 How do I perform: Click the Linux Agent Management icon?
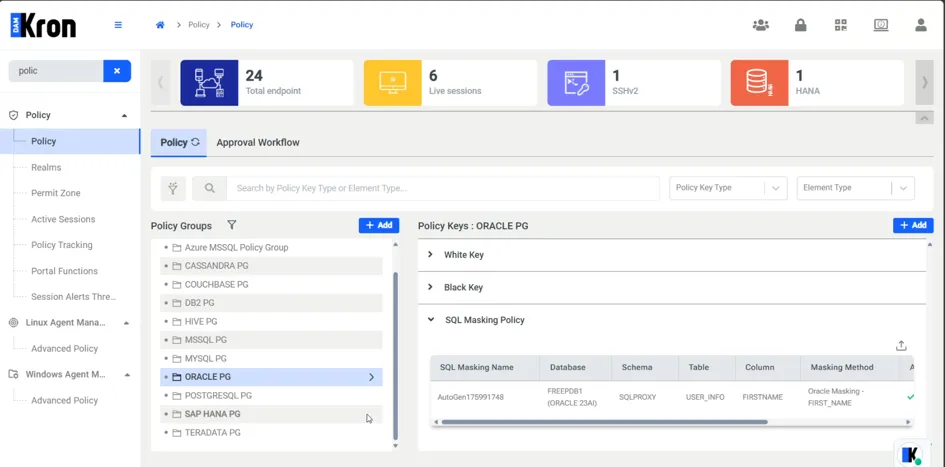pyautogui.click(x=13, y=322)
